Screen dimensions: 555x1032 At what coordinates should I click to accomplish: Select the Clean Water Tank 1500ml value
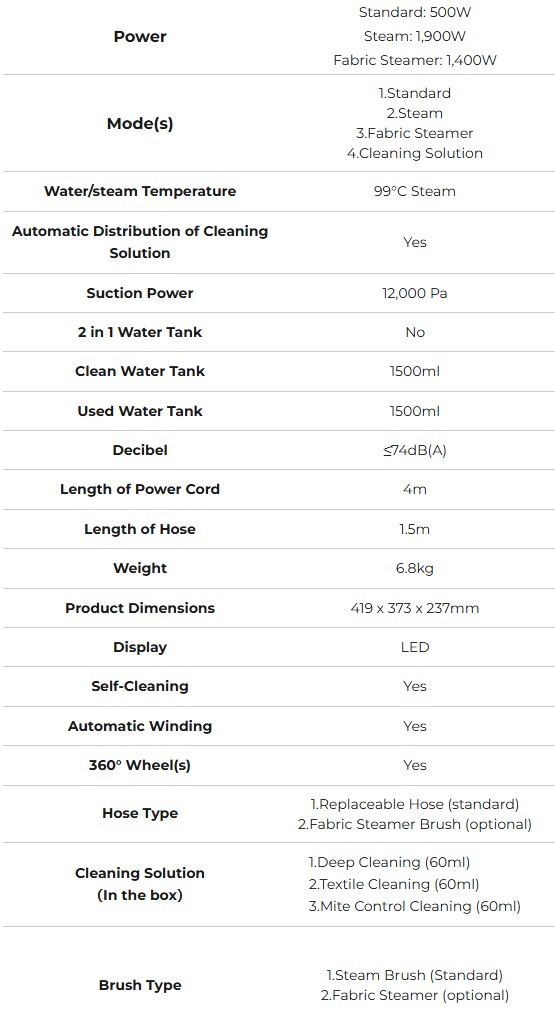click(415, 371)
